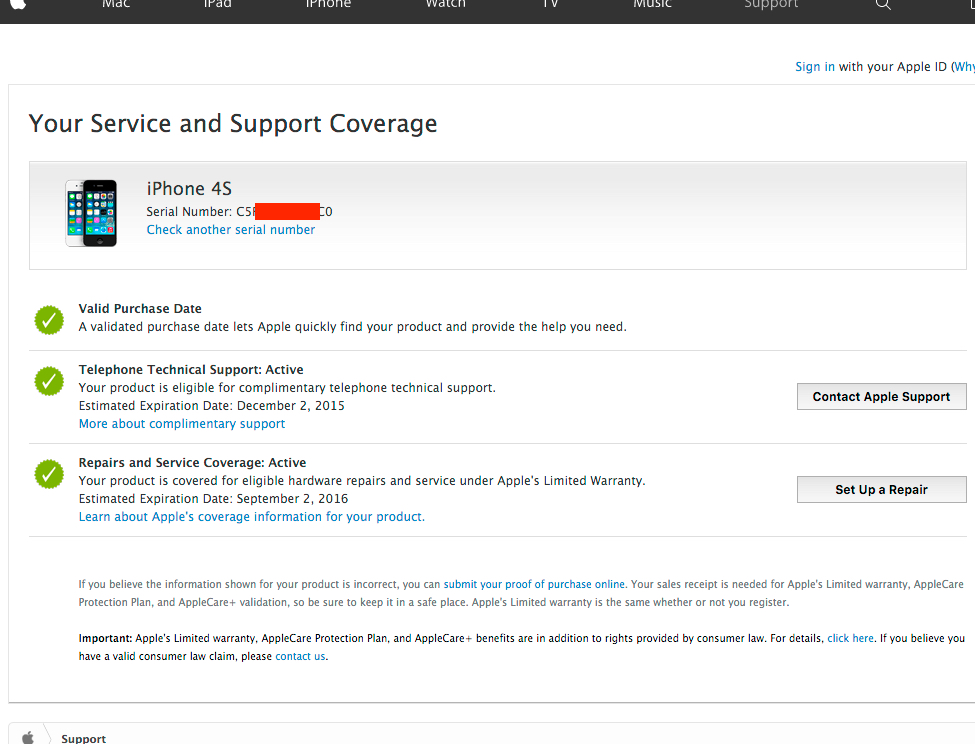Click the contact us link in the footer note
The height and width of the screenshot is (744, 975).
300,656
